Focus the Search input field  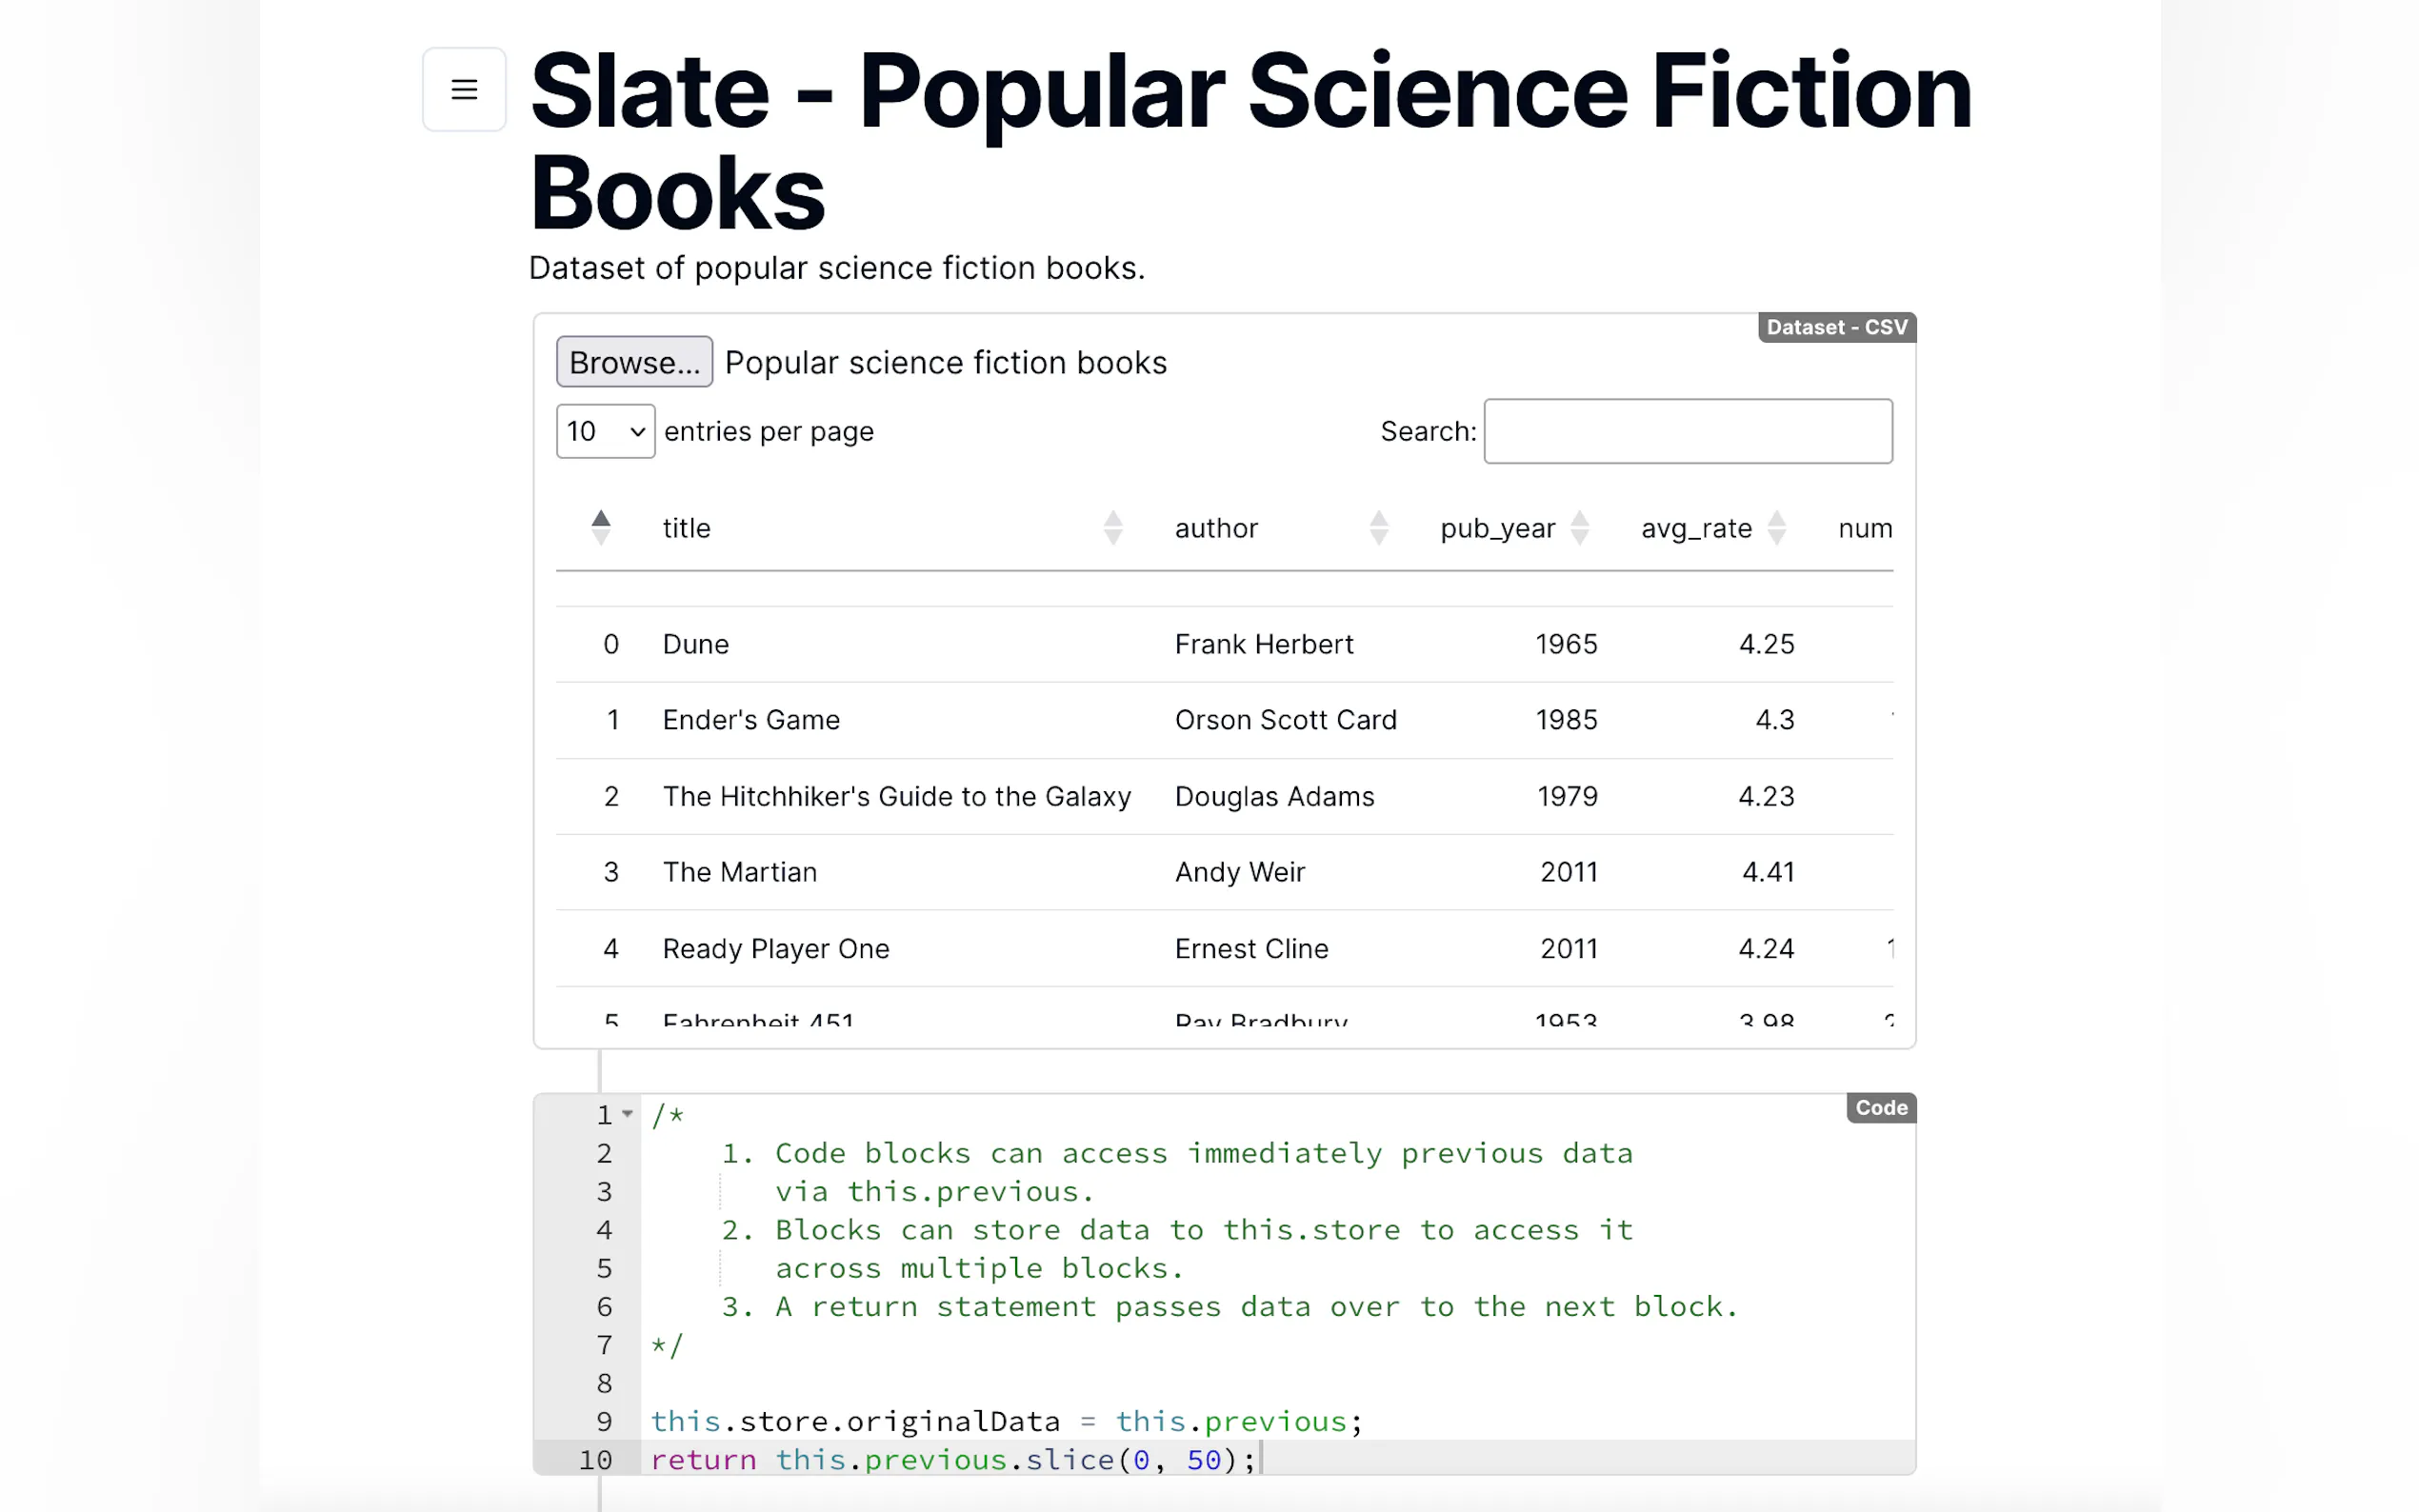pyautogui.click(x=1687, y=431)
